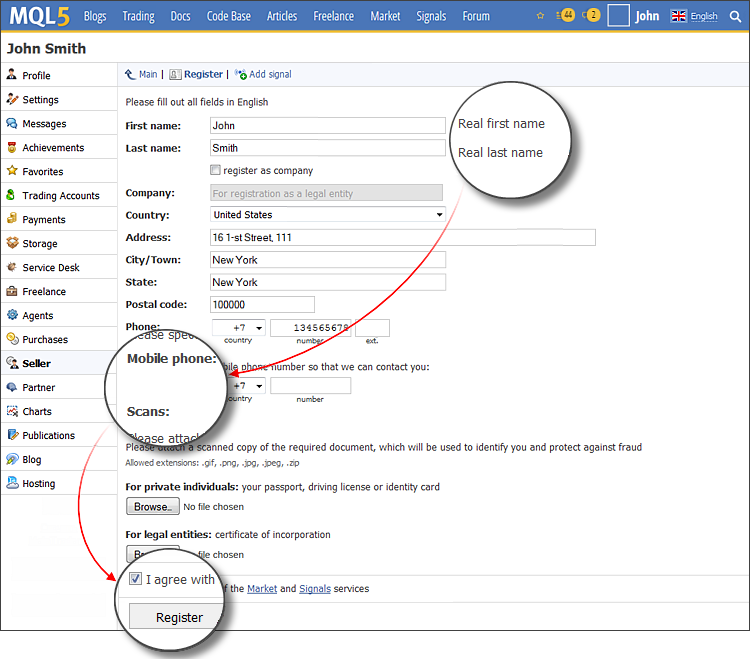Image resolution: width=750 pixels, height=659 pixels.
Task: Open Articles in top navigation
Action: click(x=282, y=16)
